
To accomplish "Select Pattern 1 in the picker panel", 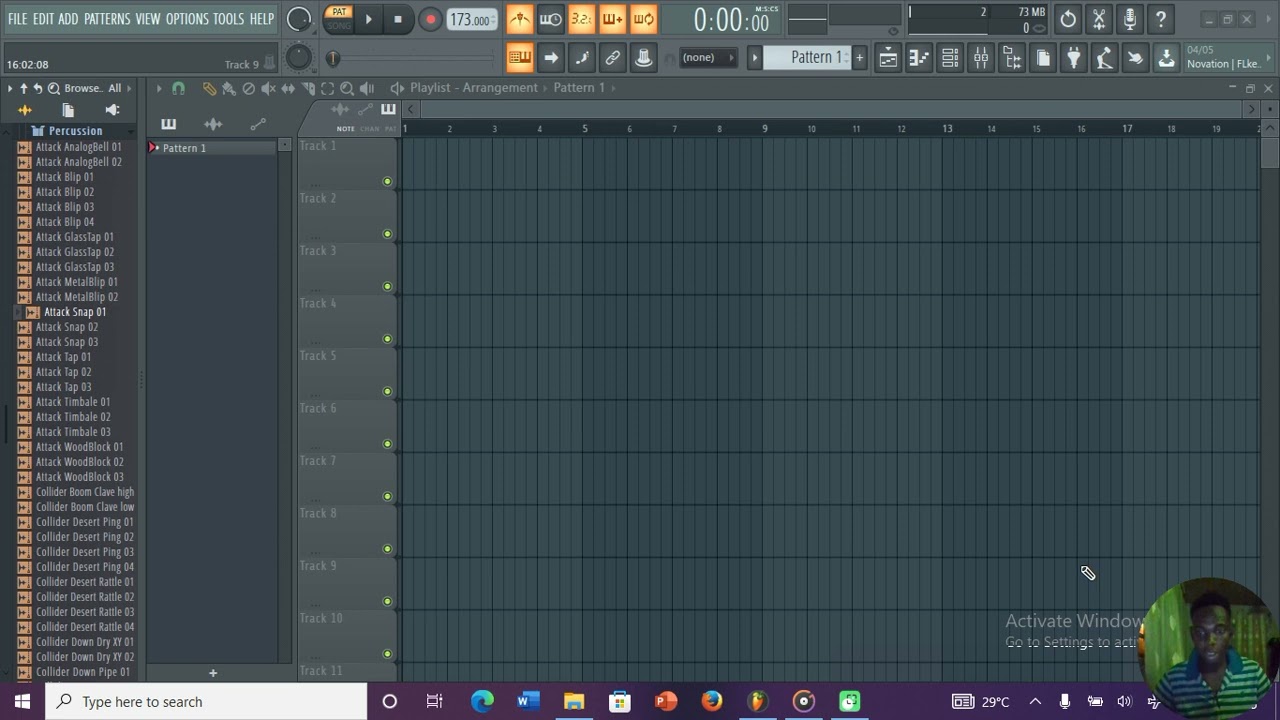I will (x=212, y=147).
